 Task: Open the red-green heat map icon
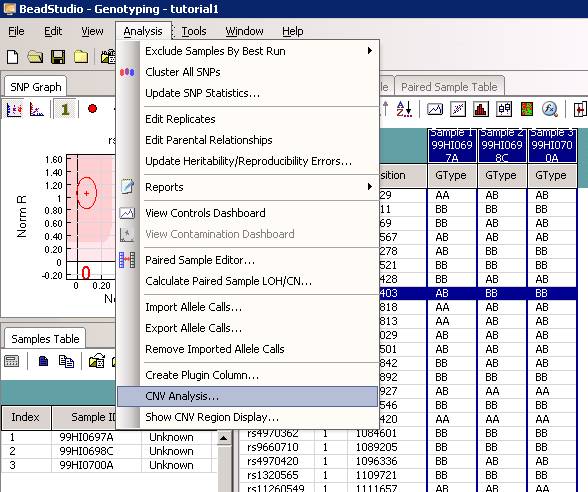pyautogui.click(x=527, y=109)
